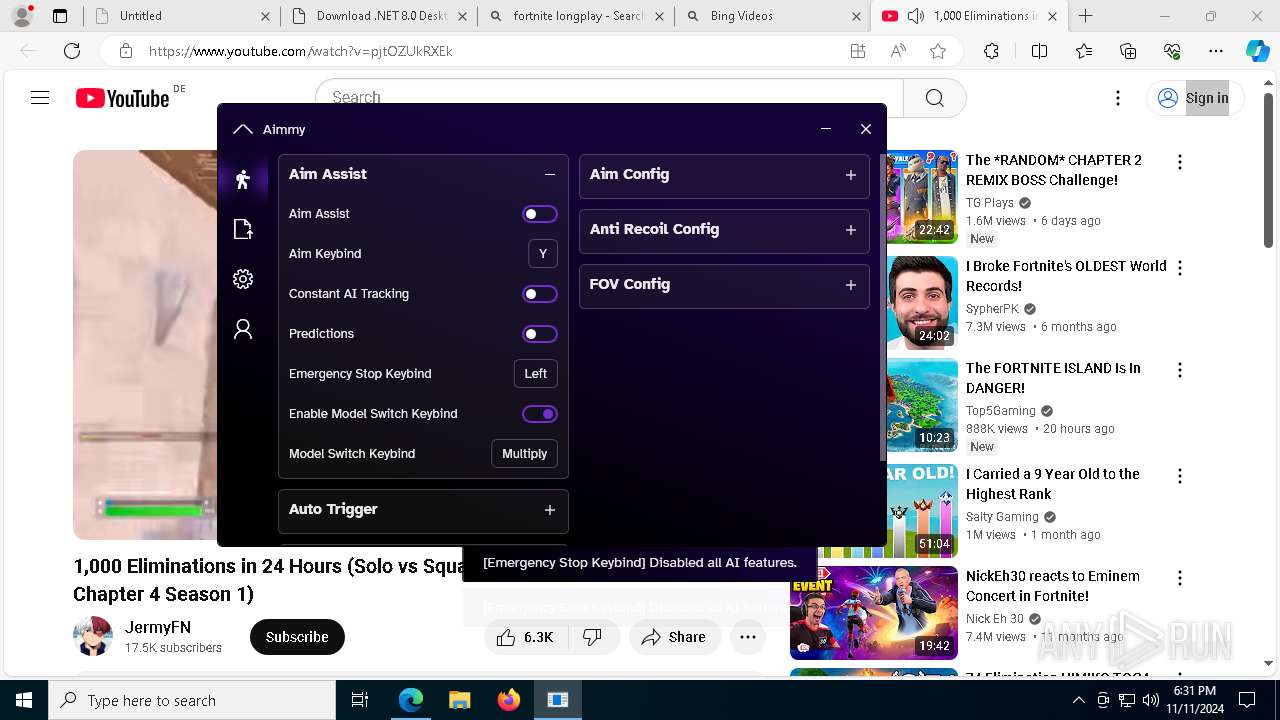Screen dimensions: 1280x720
Task: Switch to Download .NET 8.0 Desktop tab
Action: pos(378,16)
